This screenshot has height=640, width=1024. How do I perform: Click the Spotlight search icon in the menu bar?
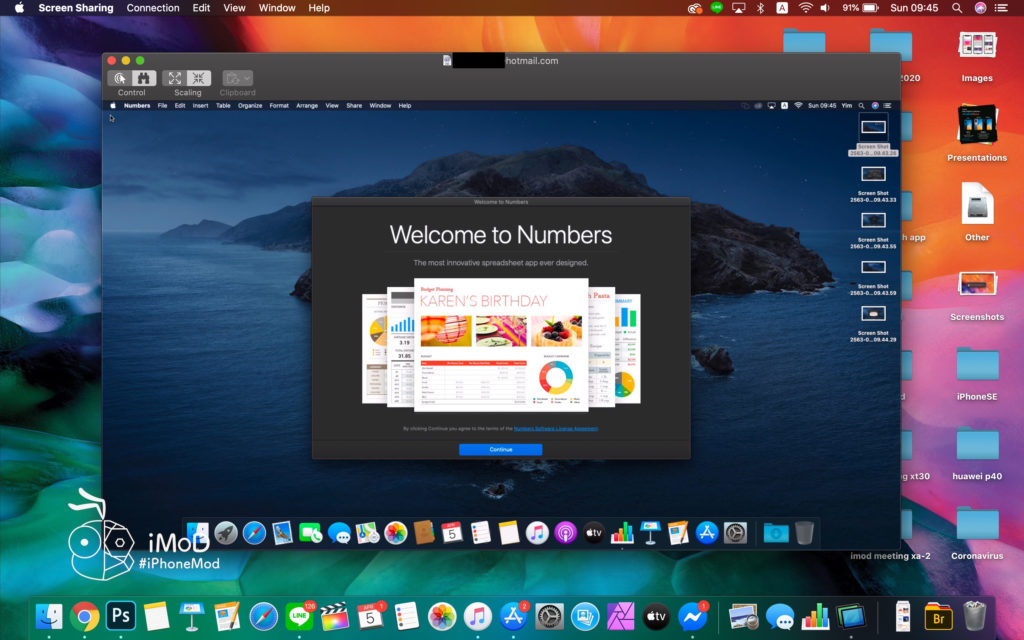tap(955, 8)
